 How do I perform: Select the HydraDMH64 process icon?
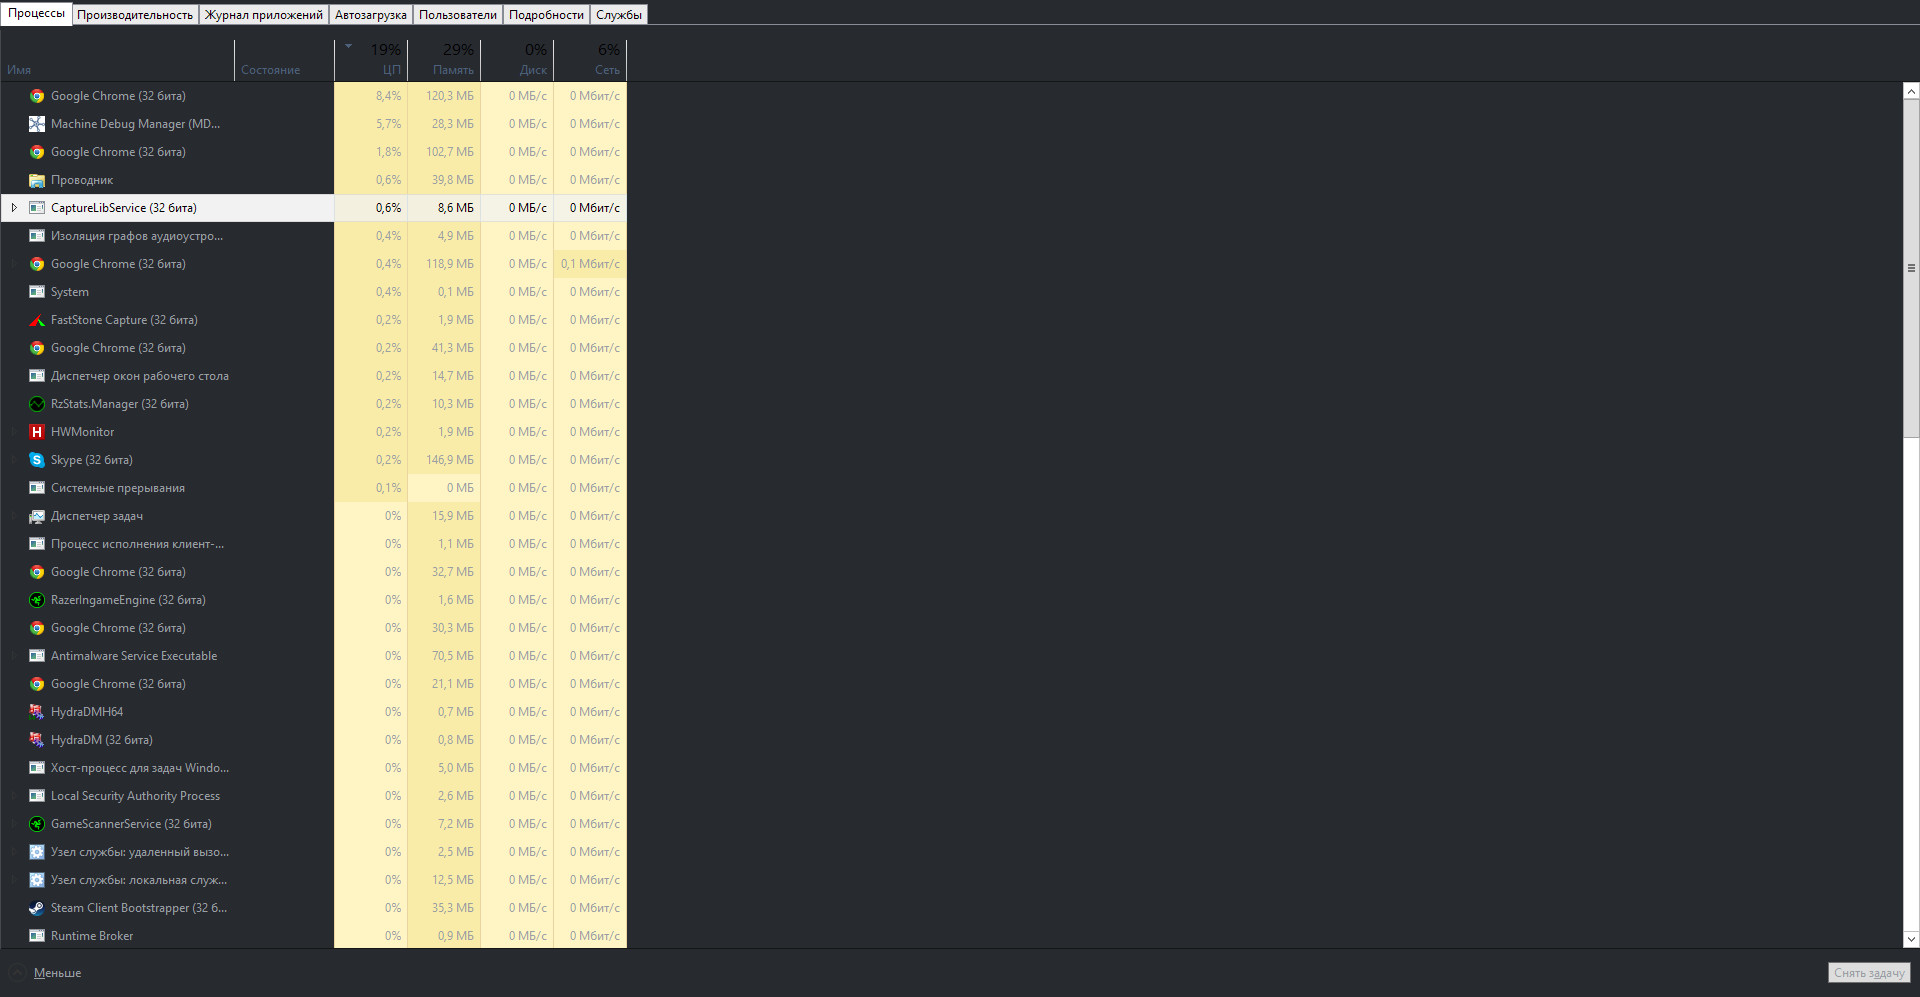pyautogui.click(x=37, y=712)
